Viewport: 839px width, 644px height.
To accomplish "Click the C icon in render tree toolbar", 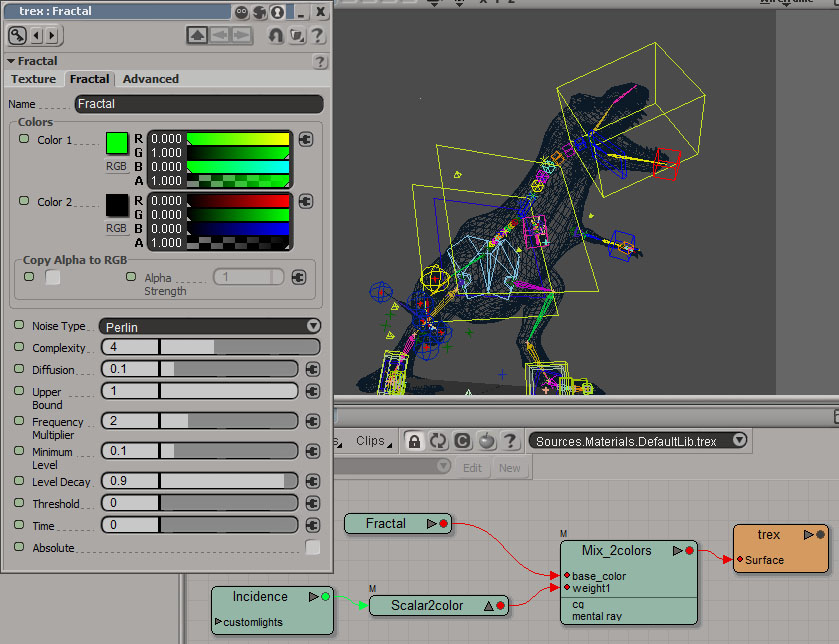I will 462,441.
